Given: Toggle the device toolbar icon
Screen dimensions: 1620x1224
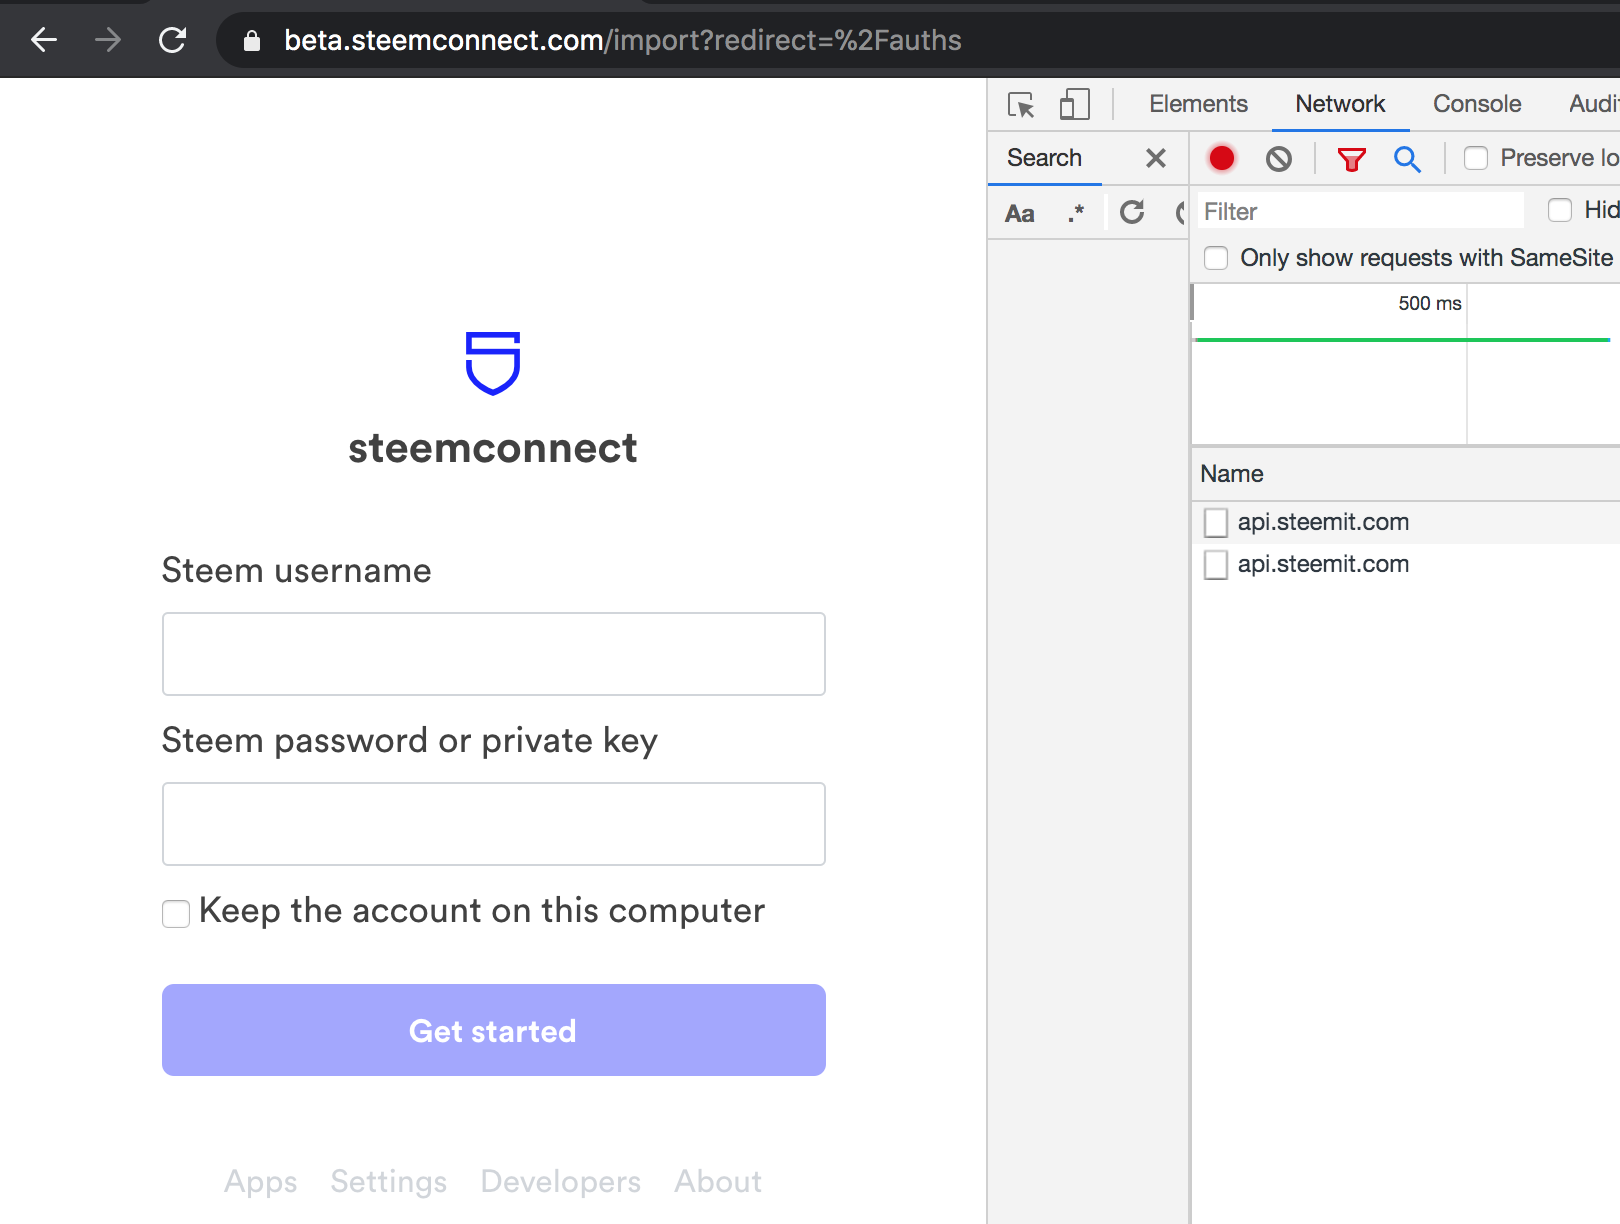Looking at the screenshot, I should click(x=1074, y=104).
